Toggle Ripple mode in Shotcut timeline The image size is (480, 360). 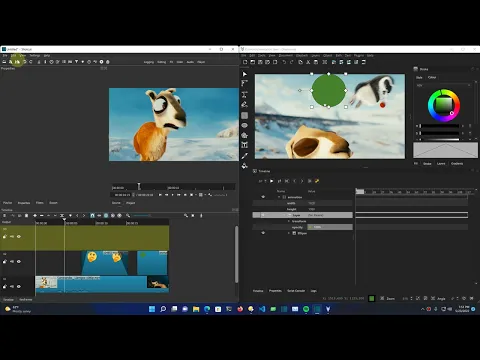(106, 216)
